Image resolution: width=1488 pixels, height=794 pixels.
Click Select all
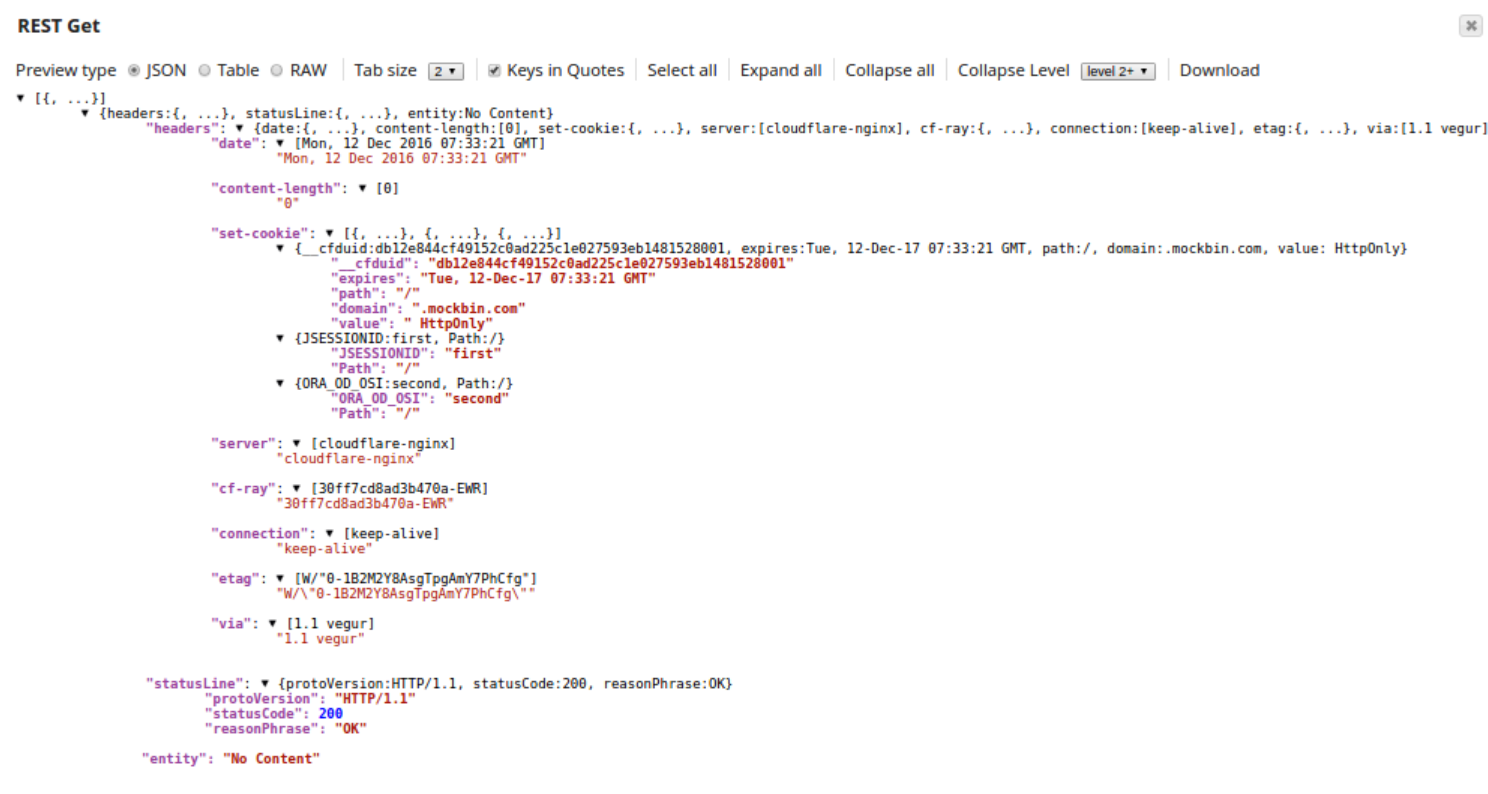[x=682, y=70]
